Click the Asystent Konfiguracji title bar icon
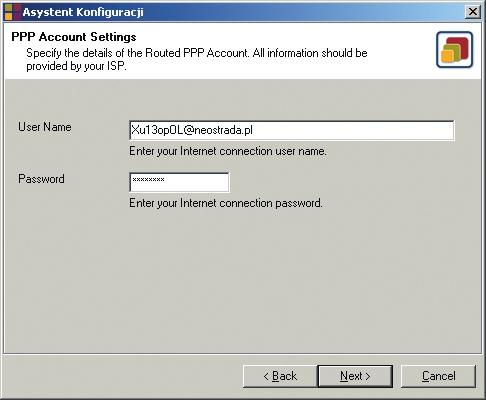Viewport: 486px width, 400px height. point(12,12)
